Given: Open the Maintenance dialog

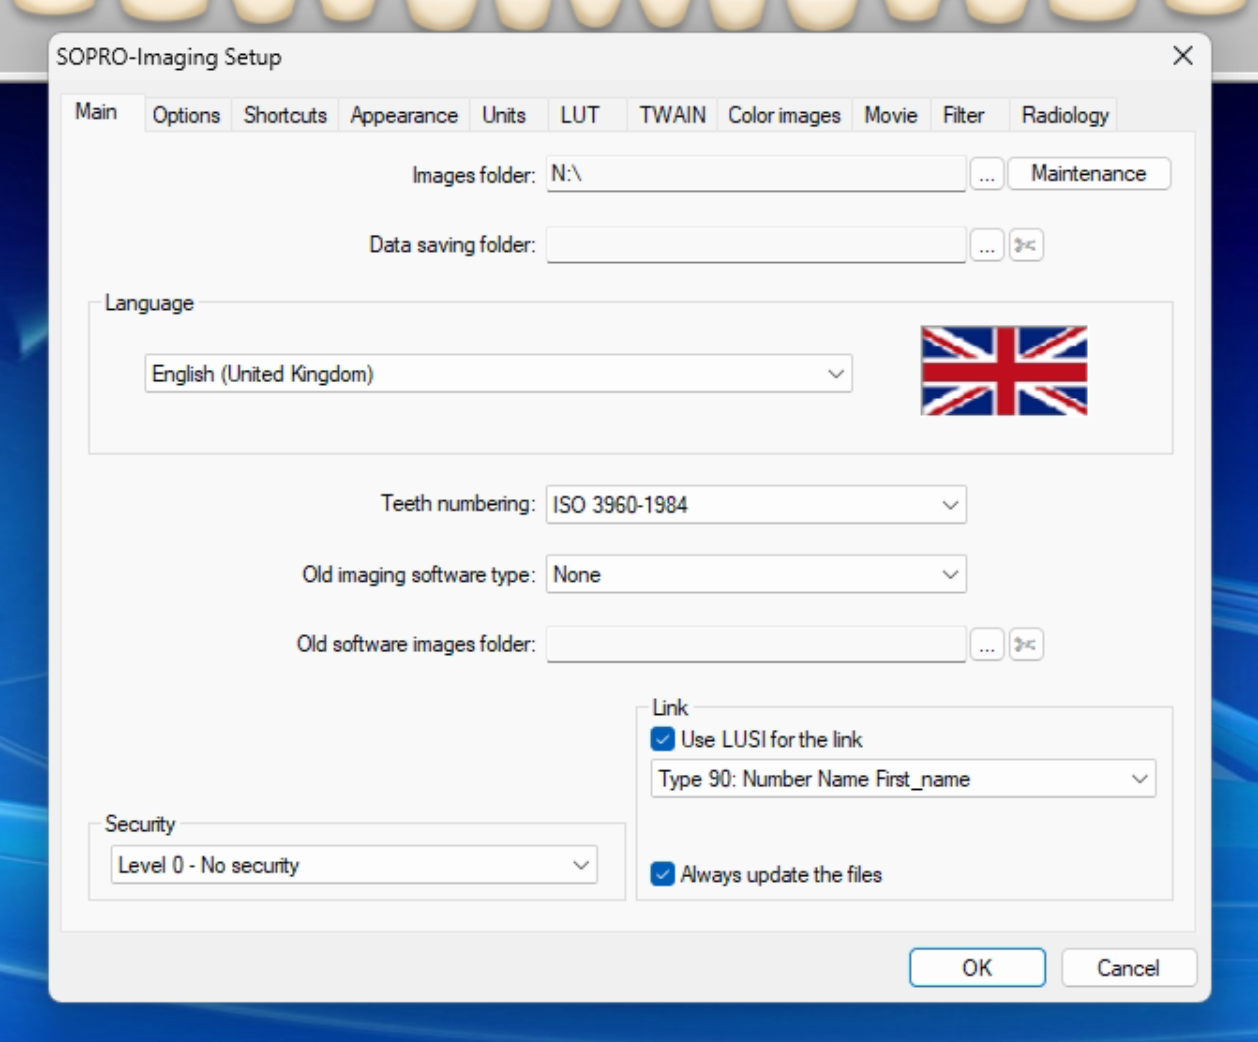Looking at the screenshot, I should [1089, 174].
